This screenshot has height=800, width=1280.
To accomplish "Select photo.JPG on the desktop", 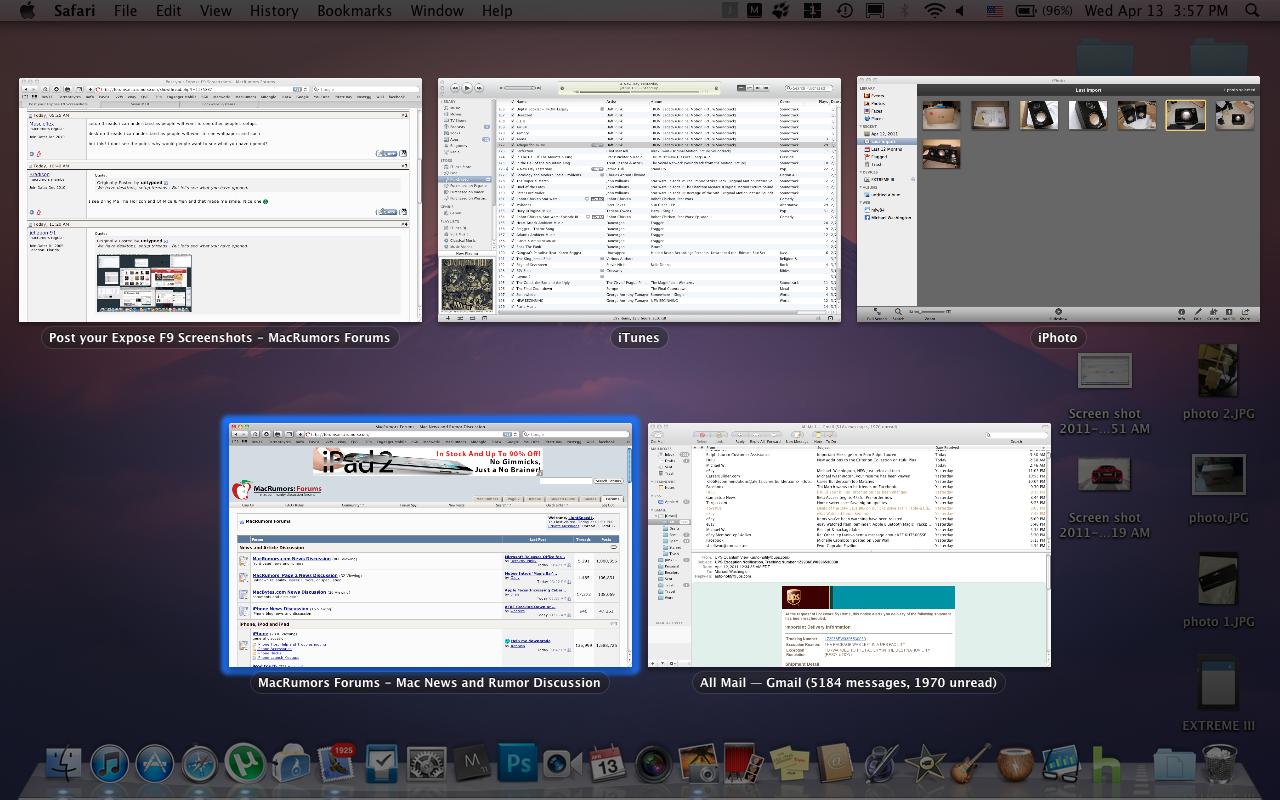I will point(1218,476).
